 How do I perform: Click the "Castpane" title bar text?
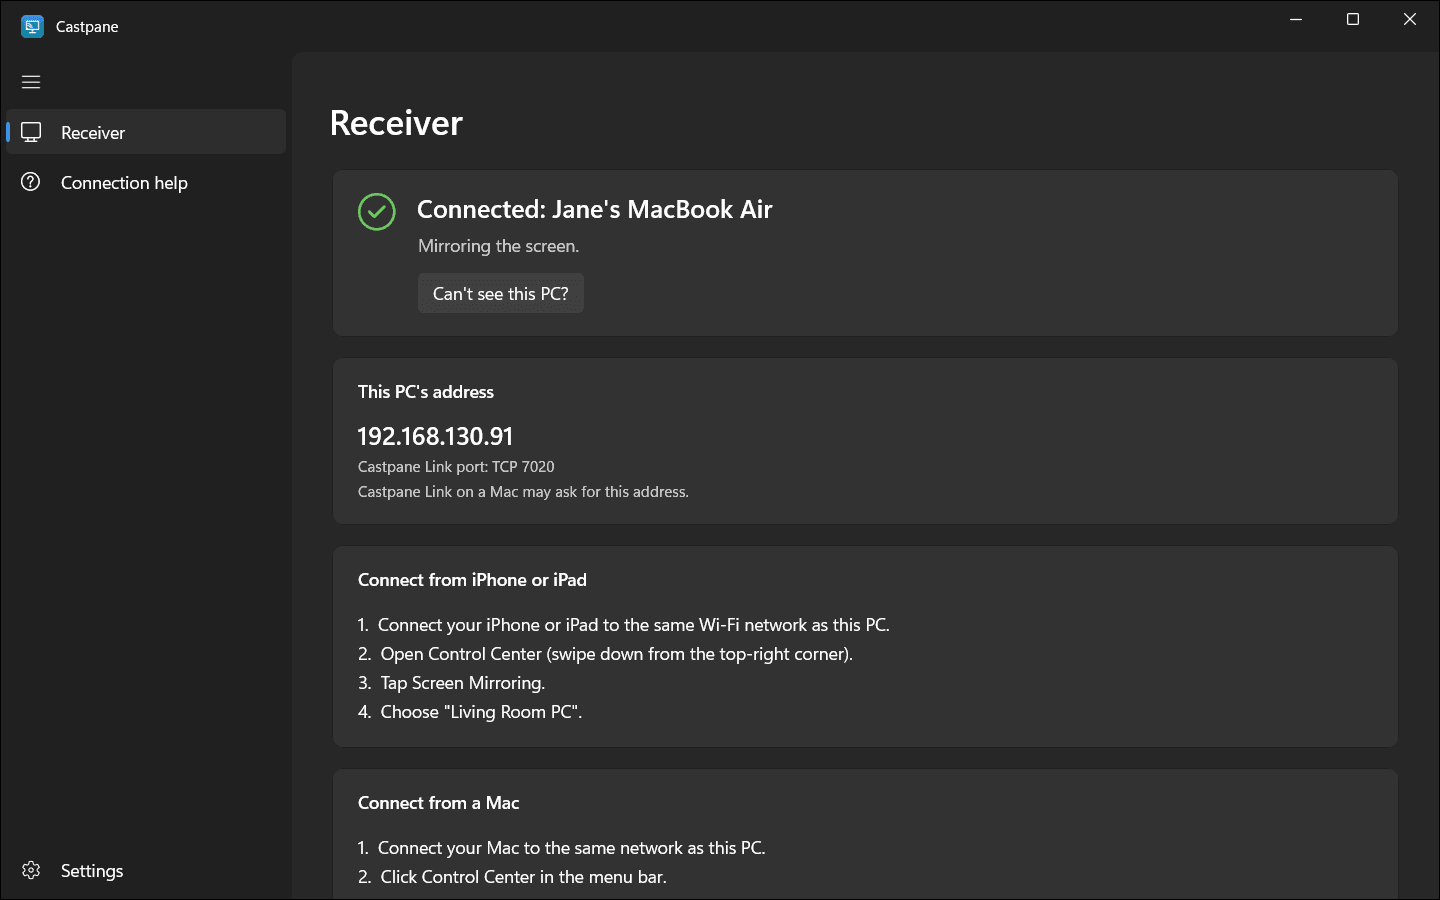(x=87, y=27)
